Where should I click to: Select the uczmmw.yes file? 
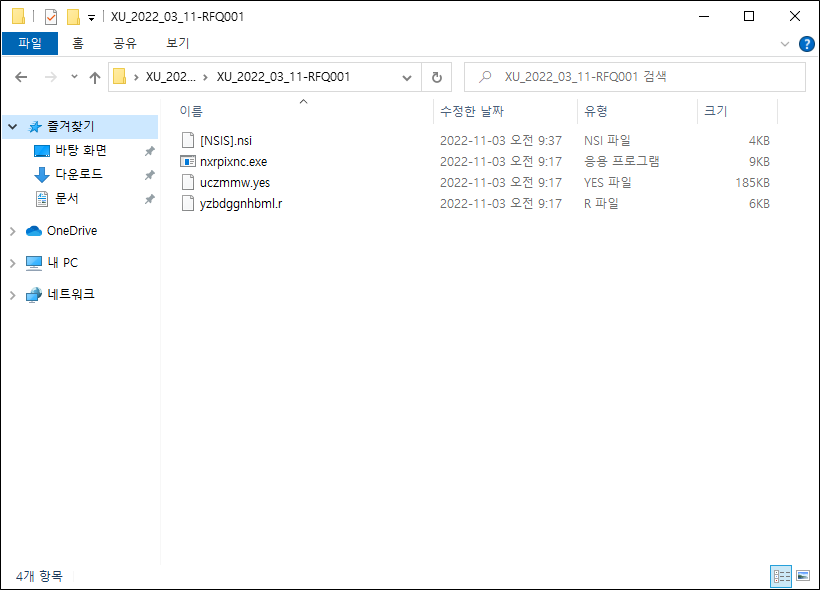coord(235,183)
